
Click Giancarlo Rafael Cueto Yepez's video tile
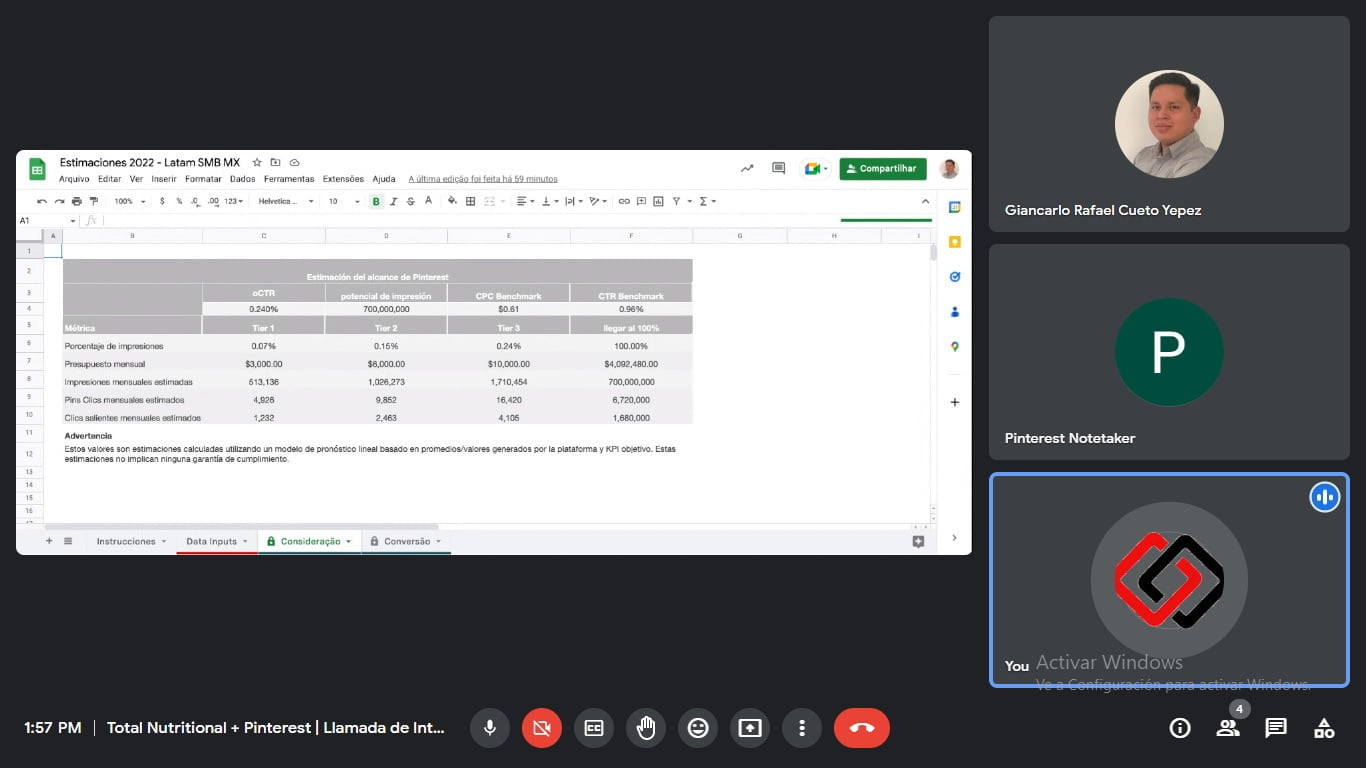pyautogui.click(x=1169, y=124)
